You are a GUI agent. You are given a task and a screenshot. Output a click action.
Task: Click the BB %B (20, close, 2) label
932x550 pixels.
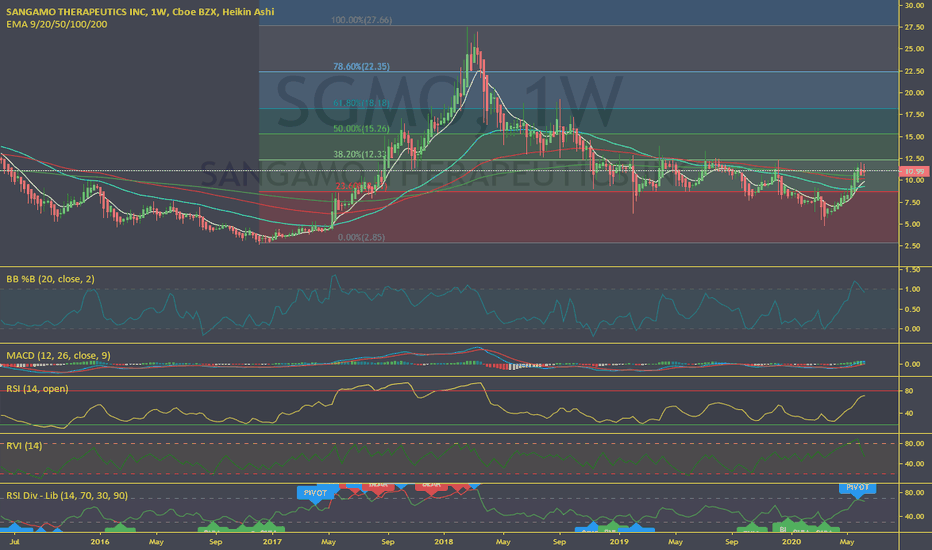coord(51,279)
